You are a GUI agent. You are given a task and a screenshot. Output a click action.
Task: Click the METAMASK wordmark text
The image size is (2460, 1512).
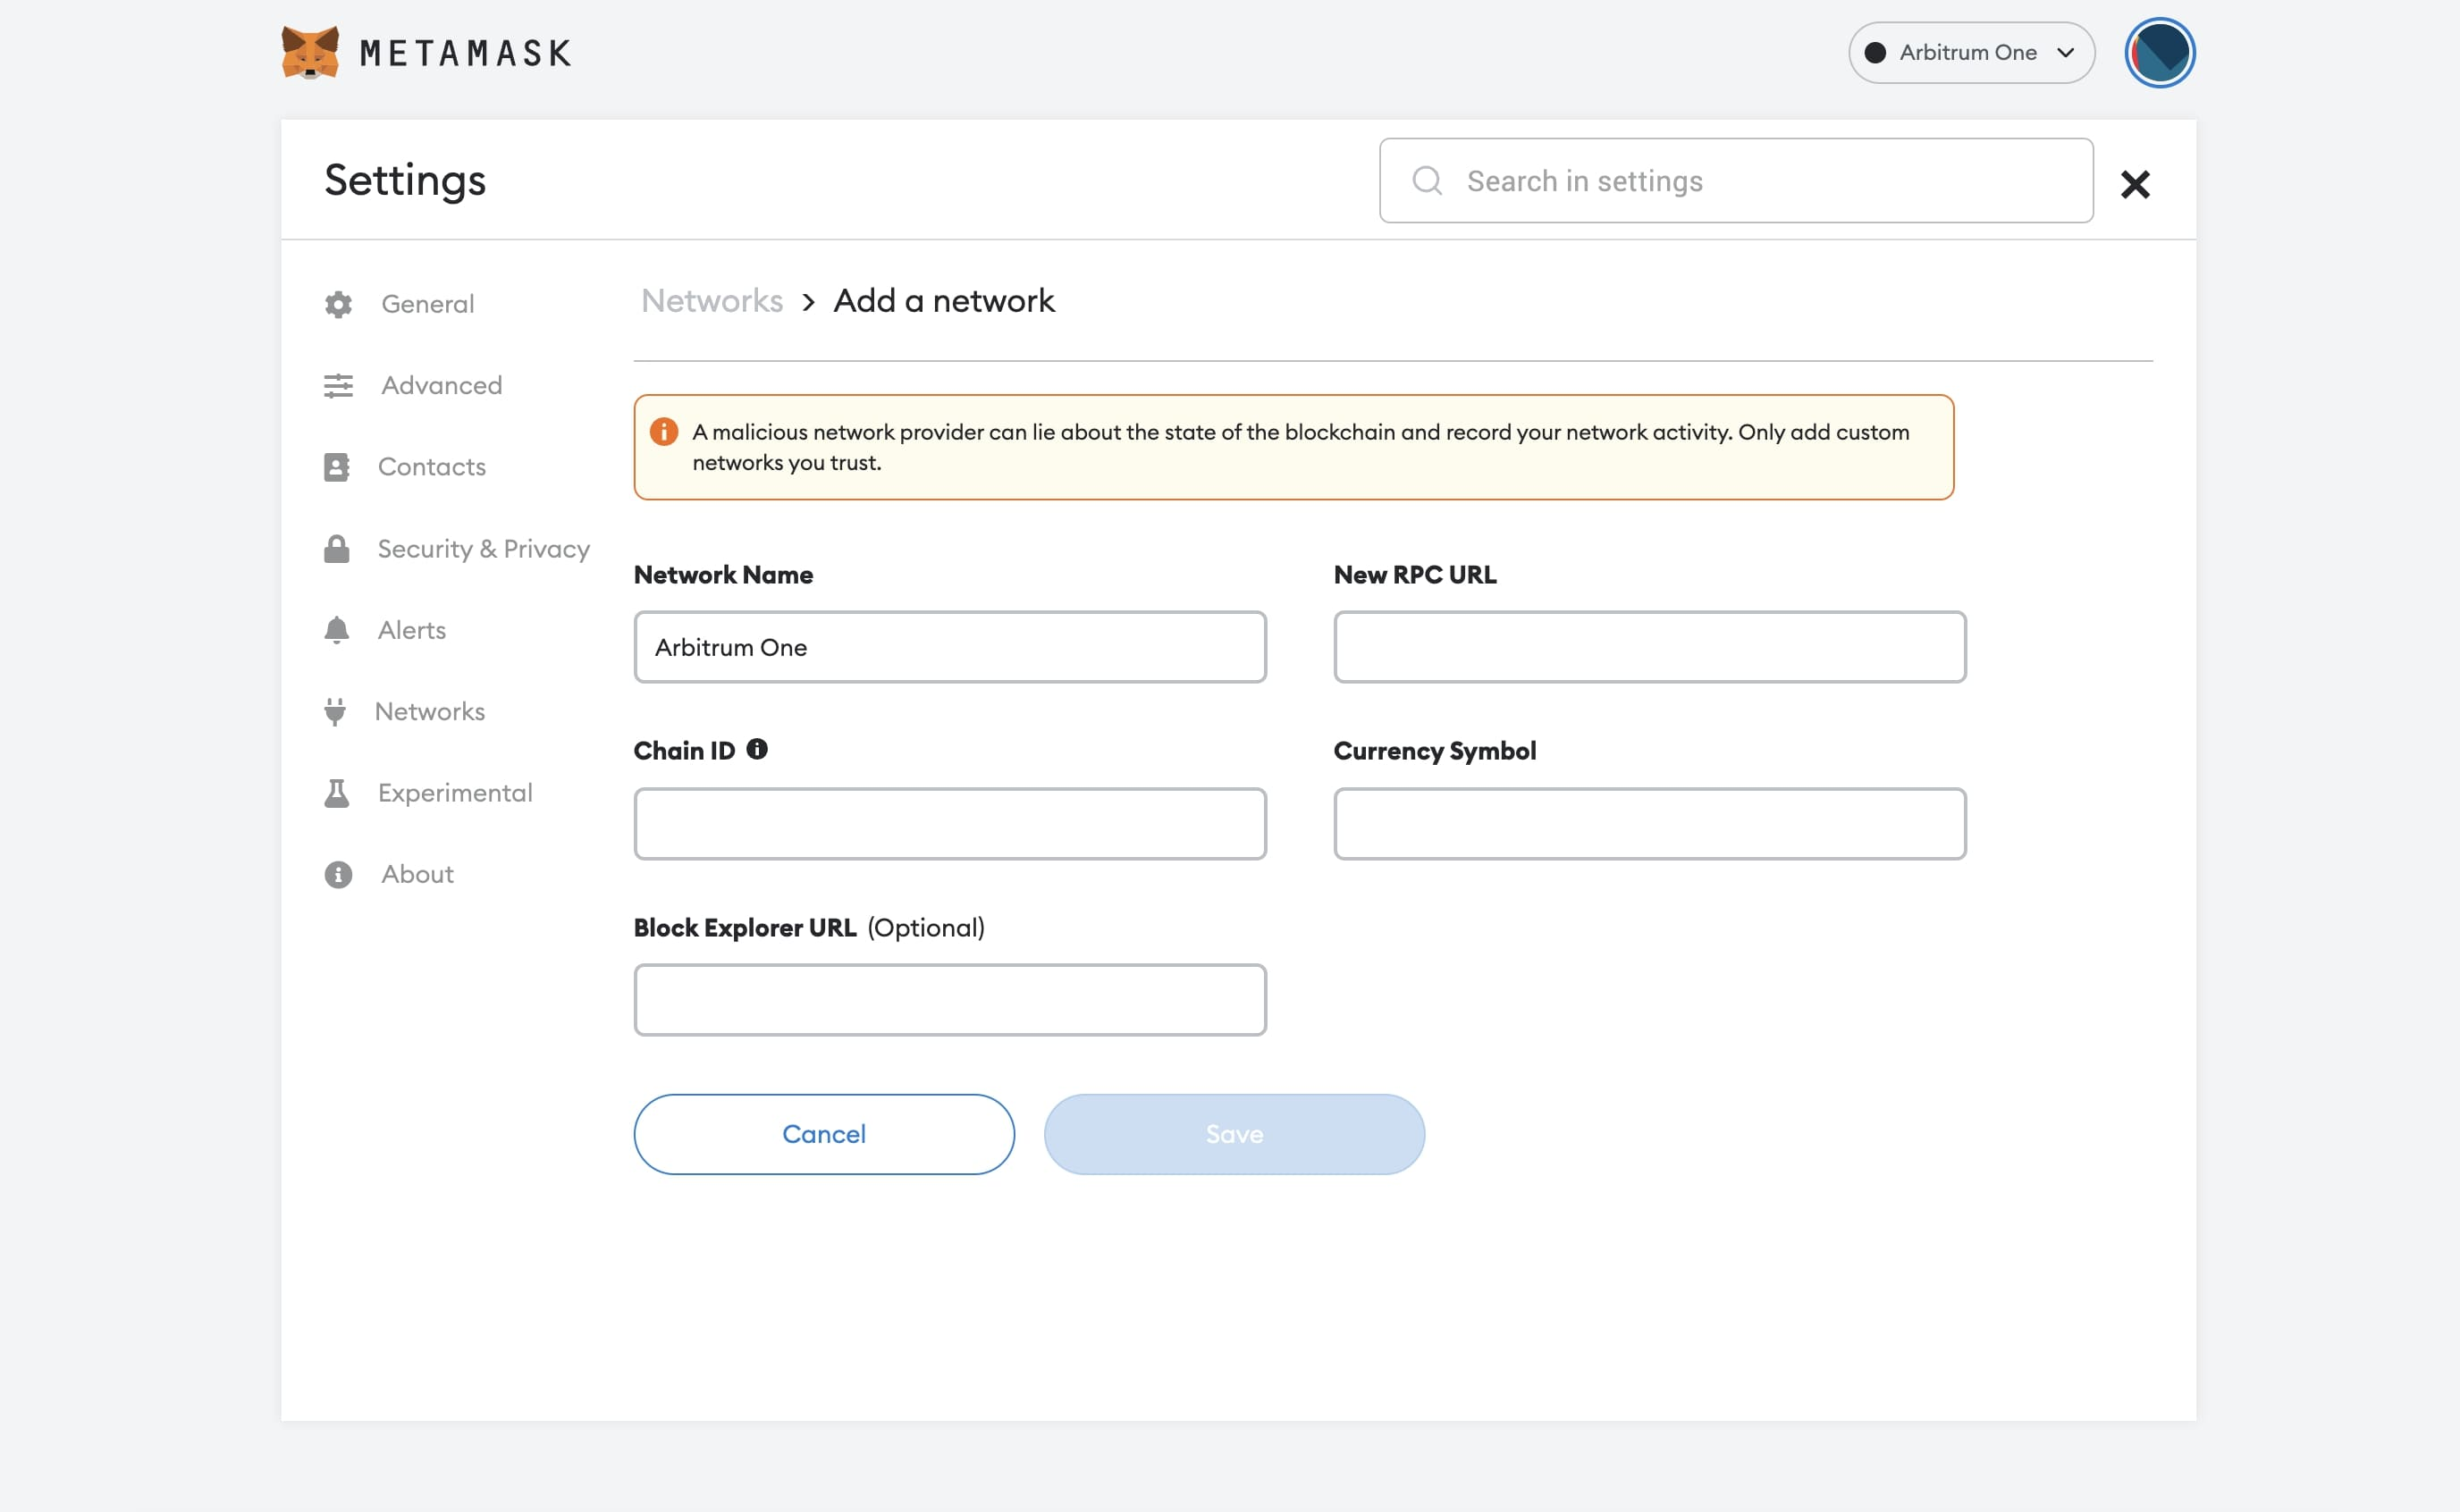[466, 53]
